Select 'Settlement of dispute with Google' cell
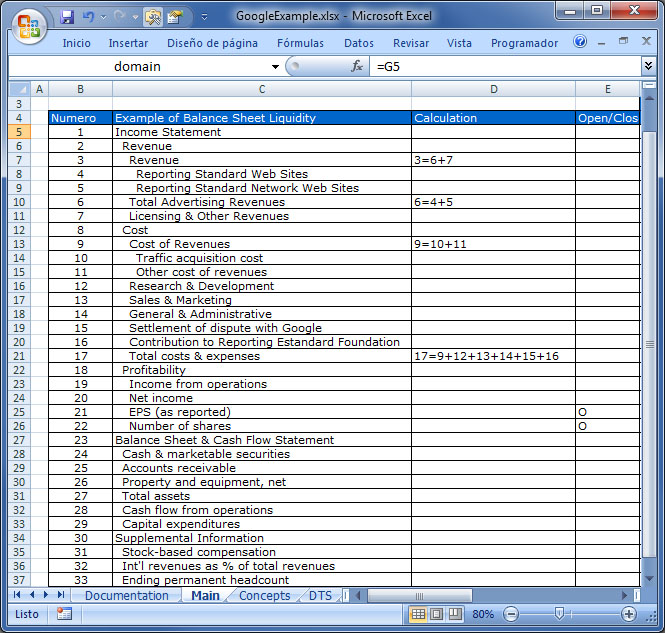The height and width of the screenshot is (633, 665). [x=262, y=328]
